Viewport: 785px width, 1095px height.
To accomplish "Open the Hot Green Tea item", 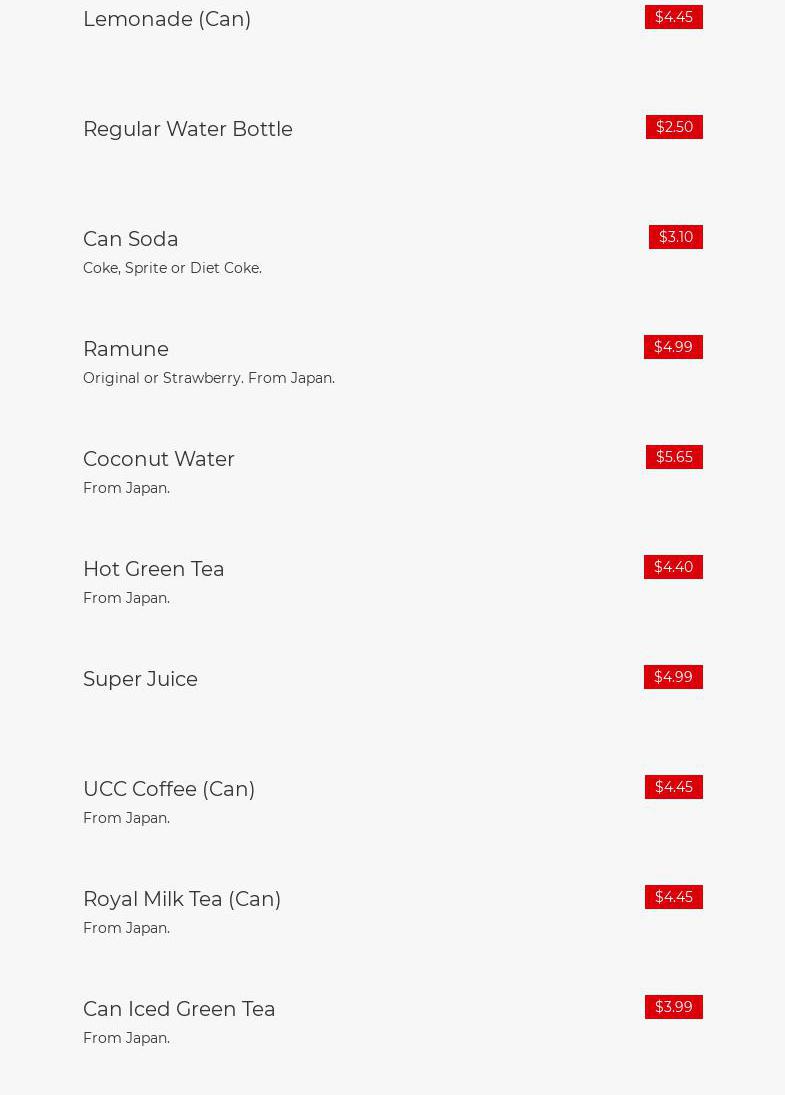I will [154, 569].
